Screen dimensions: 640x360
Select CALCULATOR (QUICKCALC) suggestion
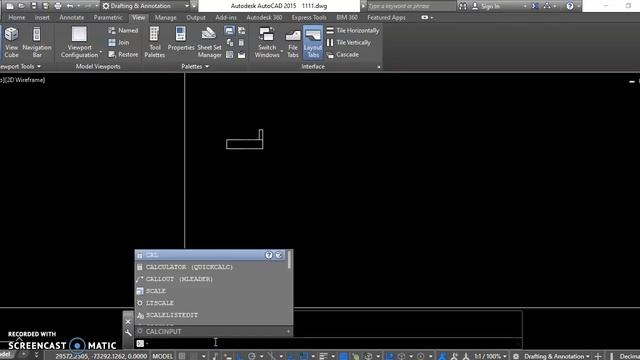tap(211, 267)
